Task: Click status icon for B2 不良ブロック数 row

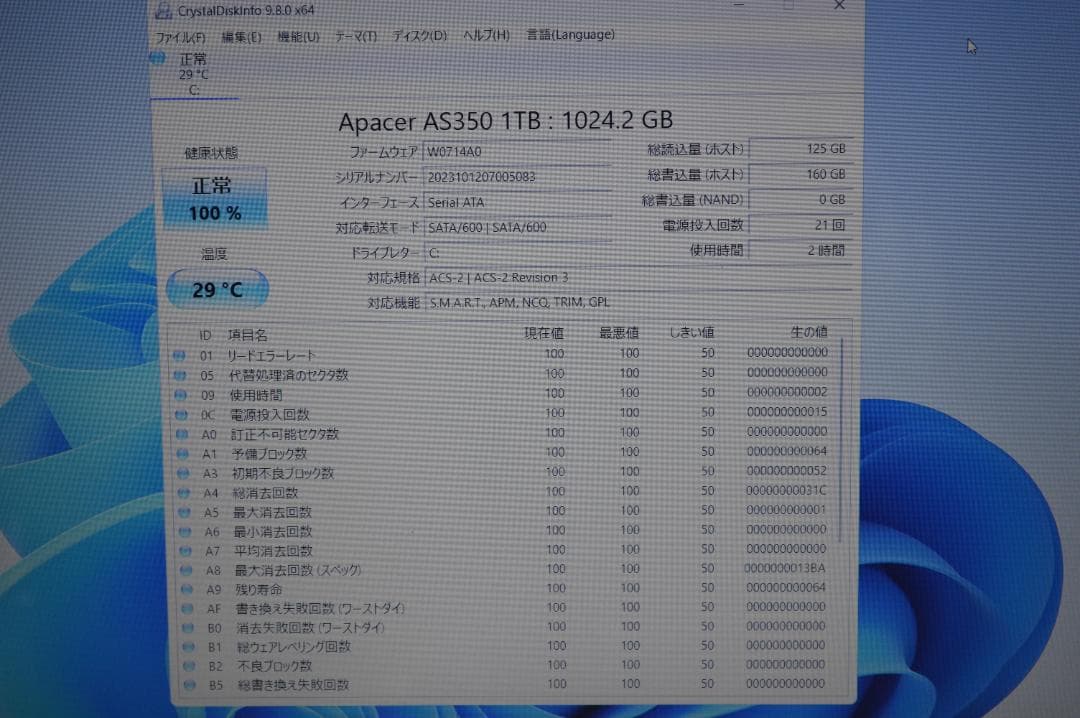Action: (190, 666)
